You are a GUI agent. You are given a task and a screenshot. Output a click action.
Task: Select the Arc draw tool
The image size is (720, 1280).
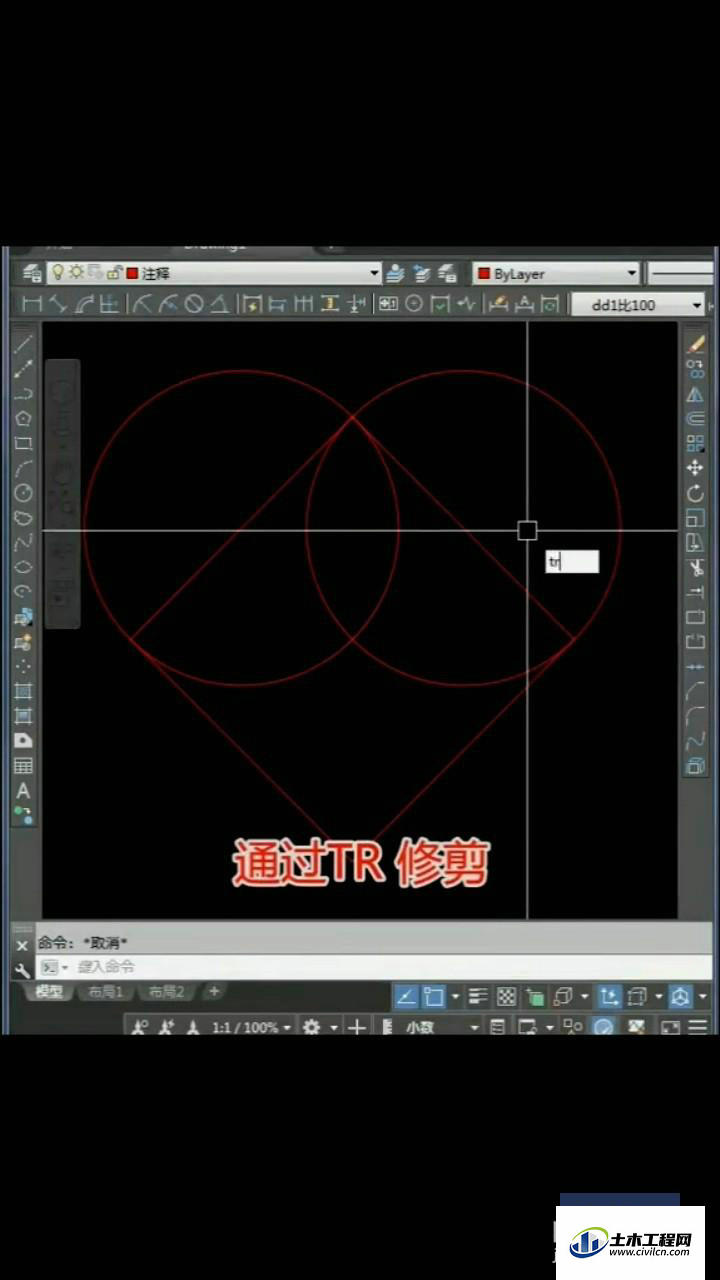click(x=23, y=468)
